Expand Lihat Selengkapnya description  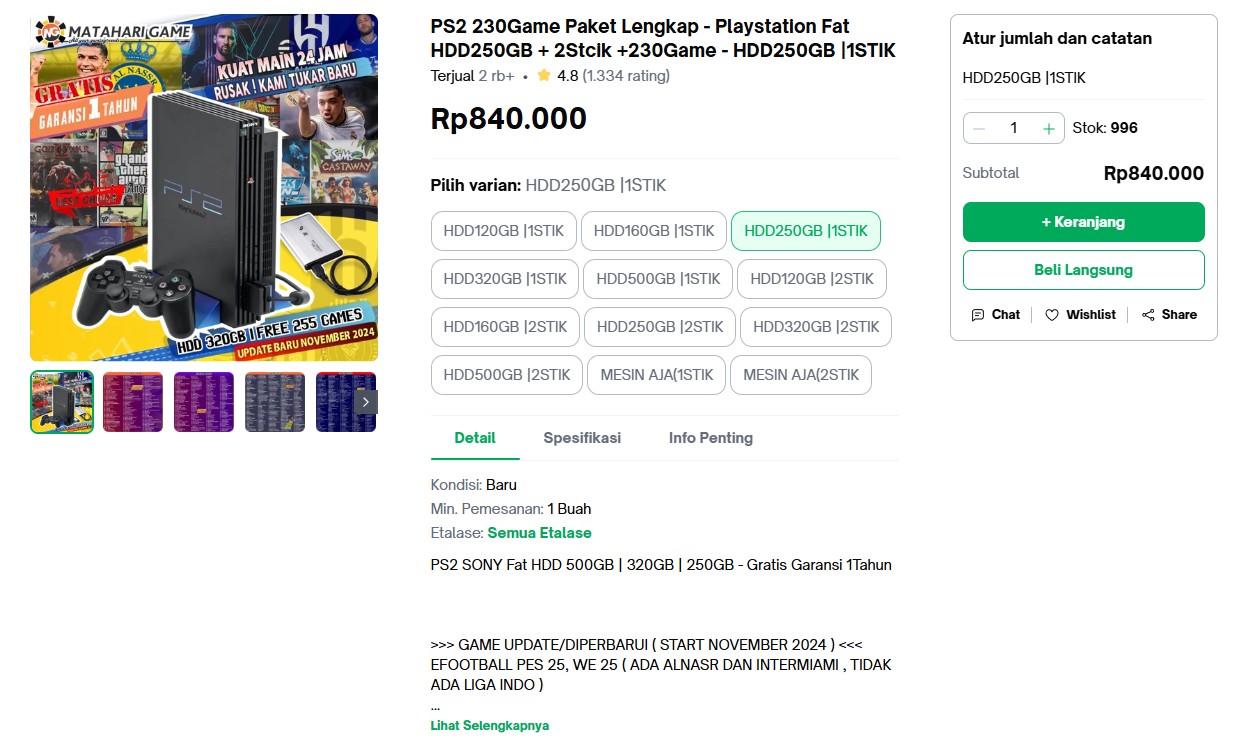pos(489,725)
